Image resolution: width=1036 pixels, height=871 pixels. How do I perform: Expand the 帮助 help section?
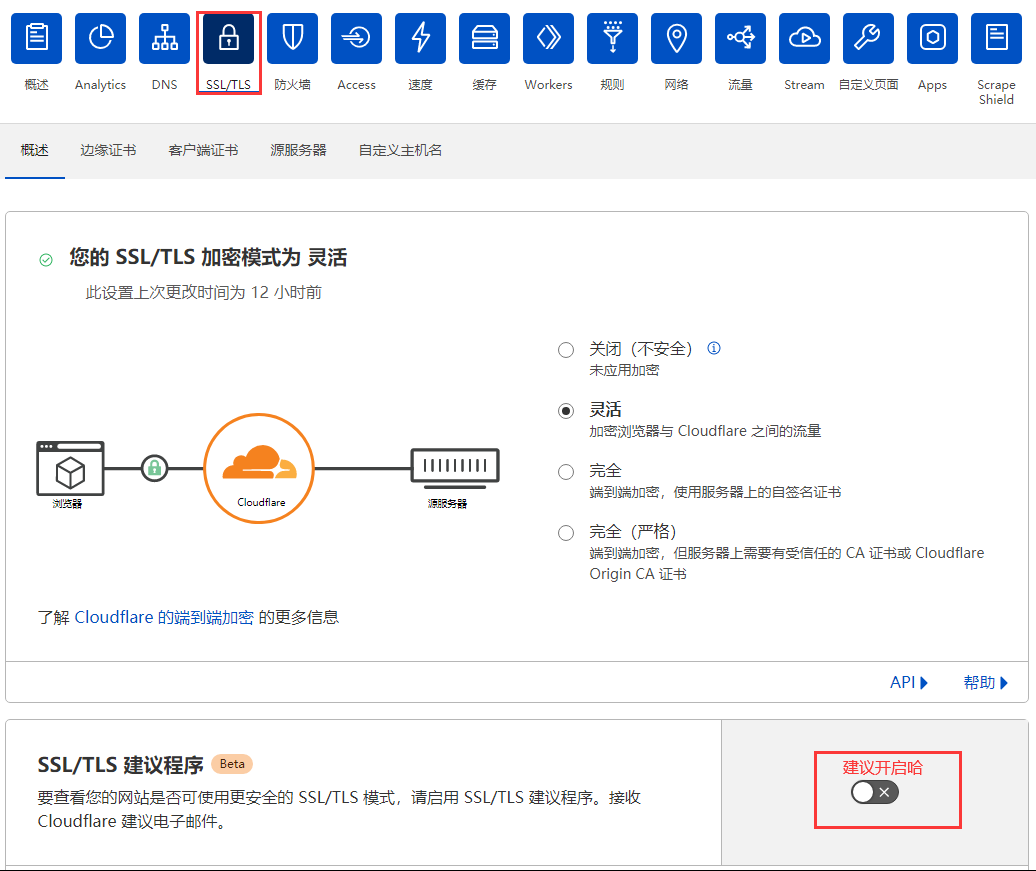pyautogui.click(x=986, y=682)
